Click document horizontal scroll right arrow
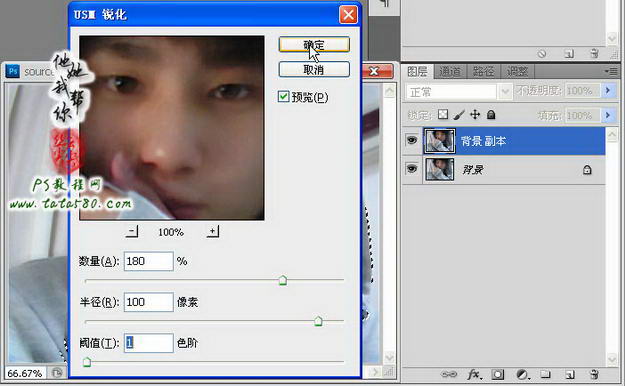This screenshot has width=625, height=386. [374, 372]
